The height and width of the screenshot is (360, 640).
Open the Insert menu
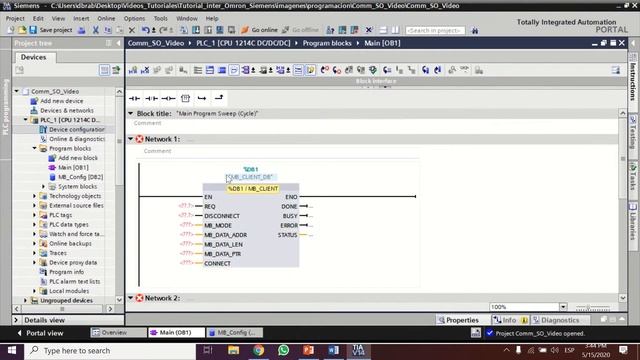[81, 18]
